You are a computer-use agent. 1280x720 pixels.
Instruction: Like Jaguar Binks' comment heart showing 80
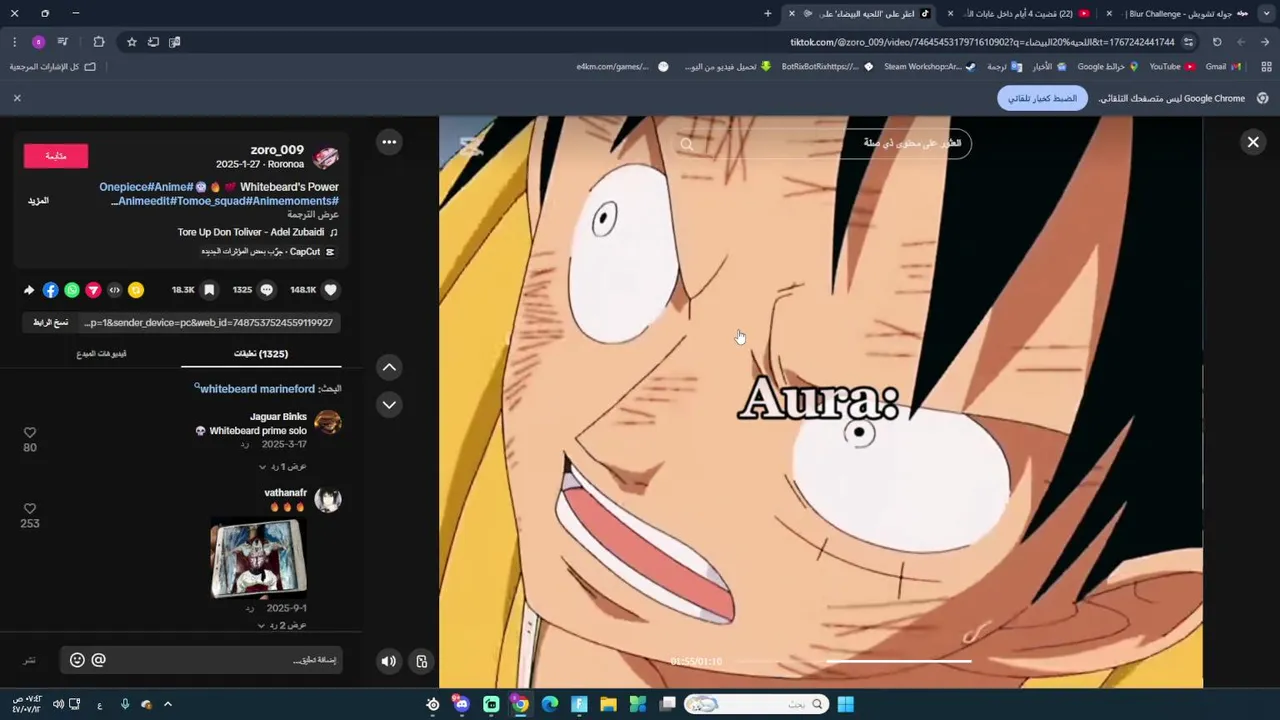[30, 432]
